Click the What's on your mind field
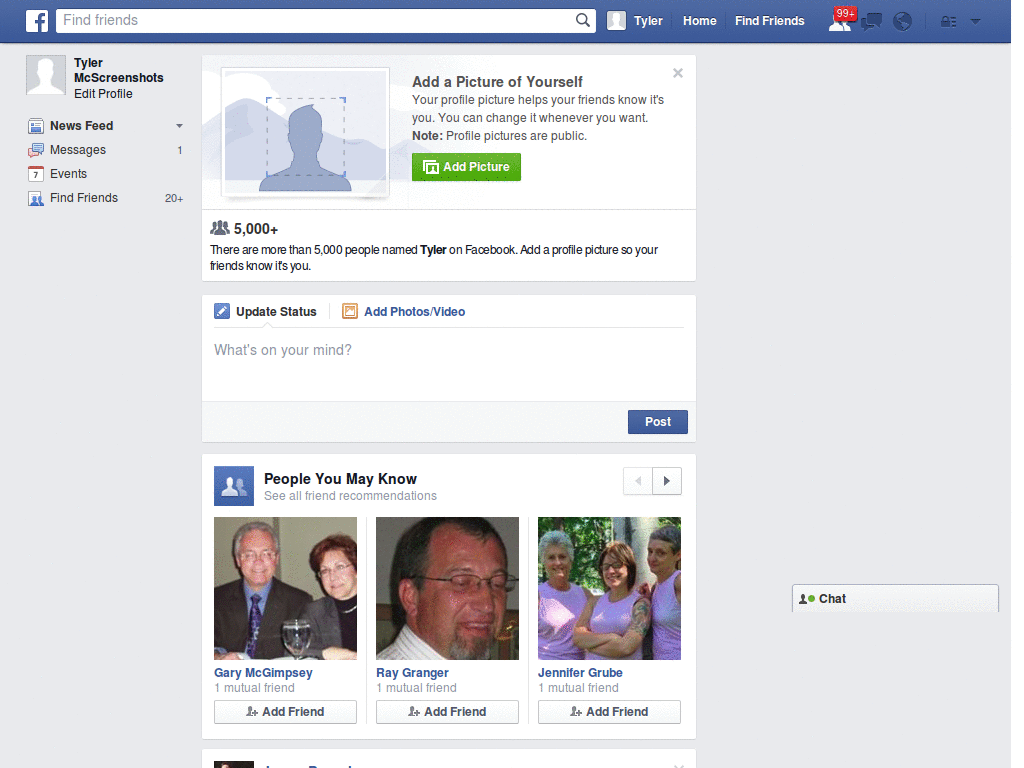1024x768 pixels. click(x=449, y=364)
